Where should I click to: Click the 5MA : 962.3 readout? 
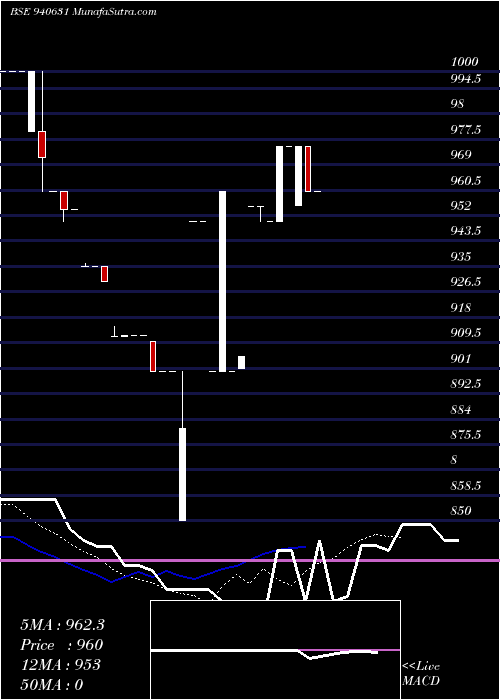point(62,625)
